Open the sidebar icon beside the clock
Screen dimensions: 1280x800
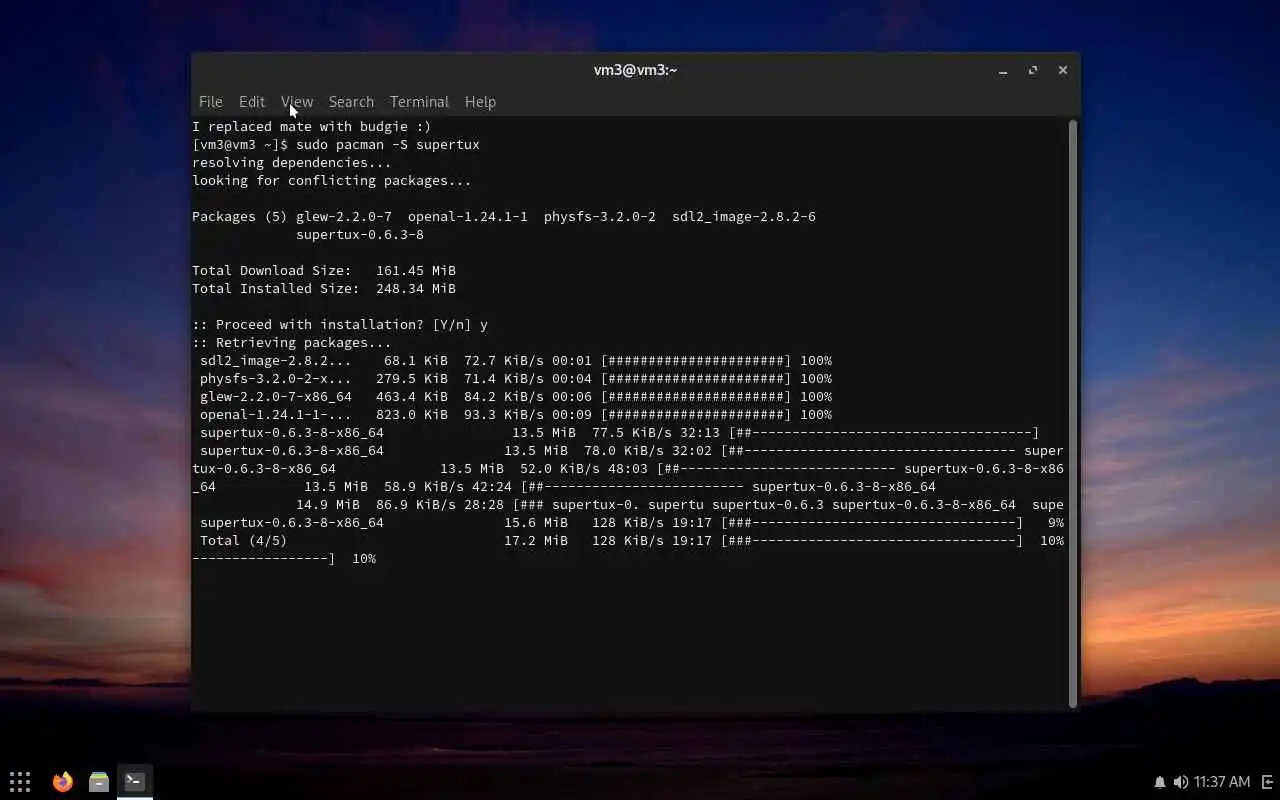(x=1267, y=782)
